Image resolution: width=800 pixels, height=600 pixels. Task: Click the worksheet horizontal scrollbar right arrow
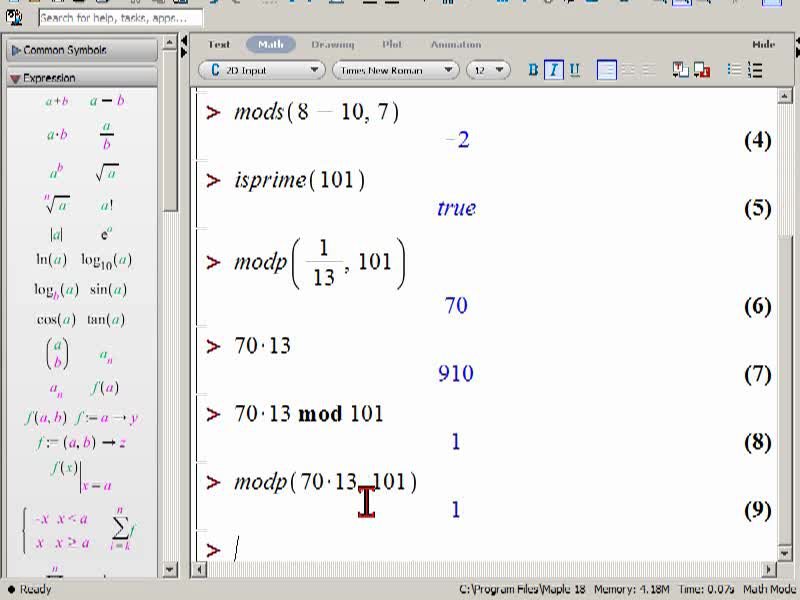tap(768, 569)
